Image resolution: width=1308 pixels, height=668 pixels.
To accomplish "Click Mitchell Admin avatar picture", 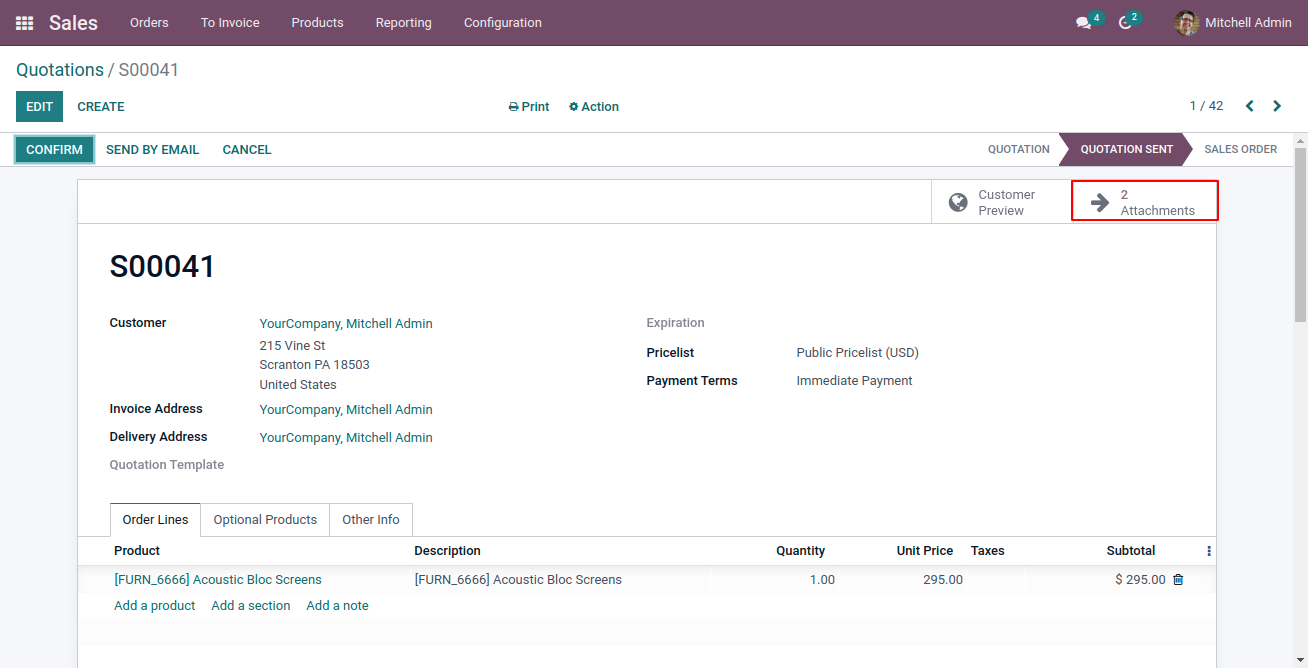I will click(x=1186, y=23).
